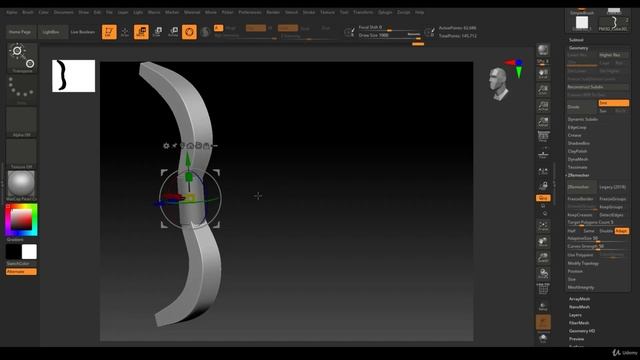Screen dimensions: 640x360
Task: Expand the ShadowBox section
Action: point(579,143)
